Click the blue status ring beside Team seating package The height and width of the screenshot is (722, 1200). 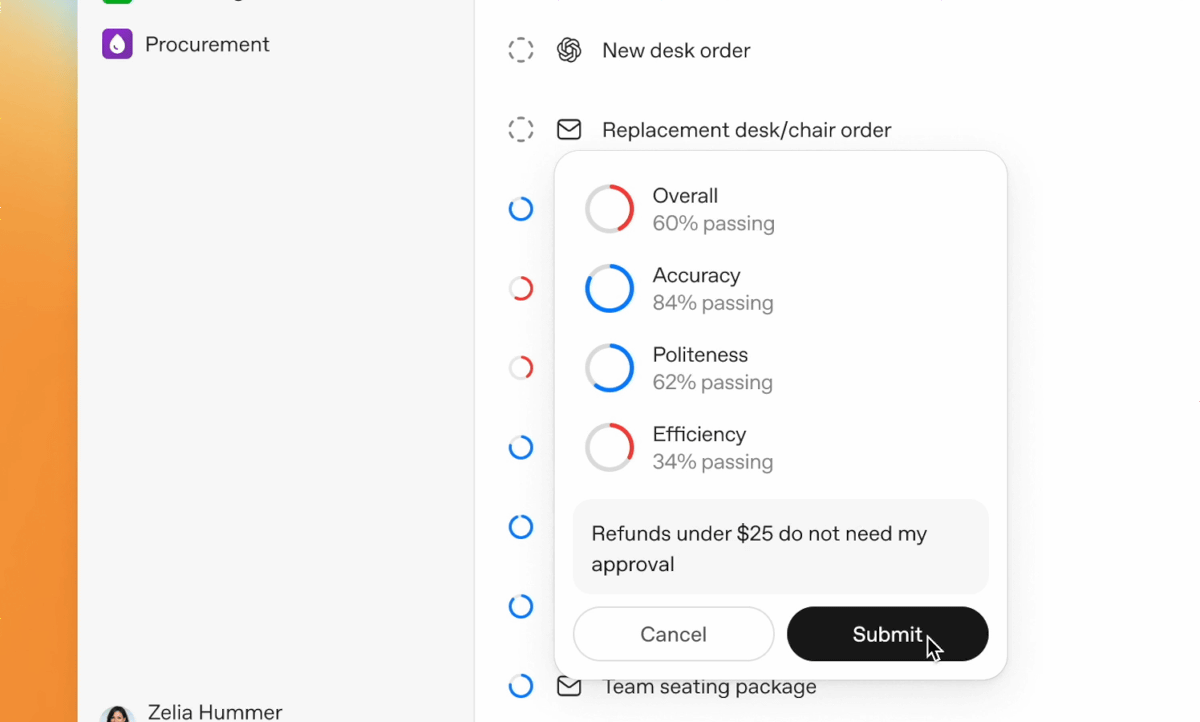click(x=521, y=686)
